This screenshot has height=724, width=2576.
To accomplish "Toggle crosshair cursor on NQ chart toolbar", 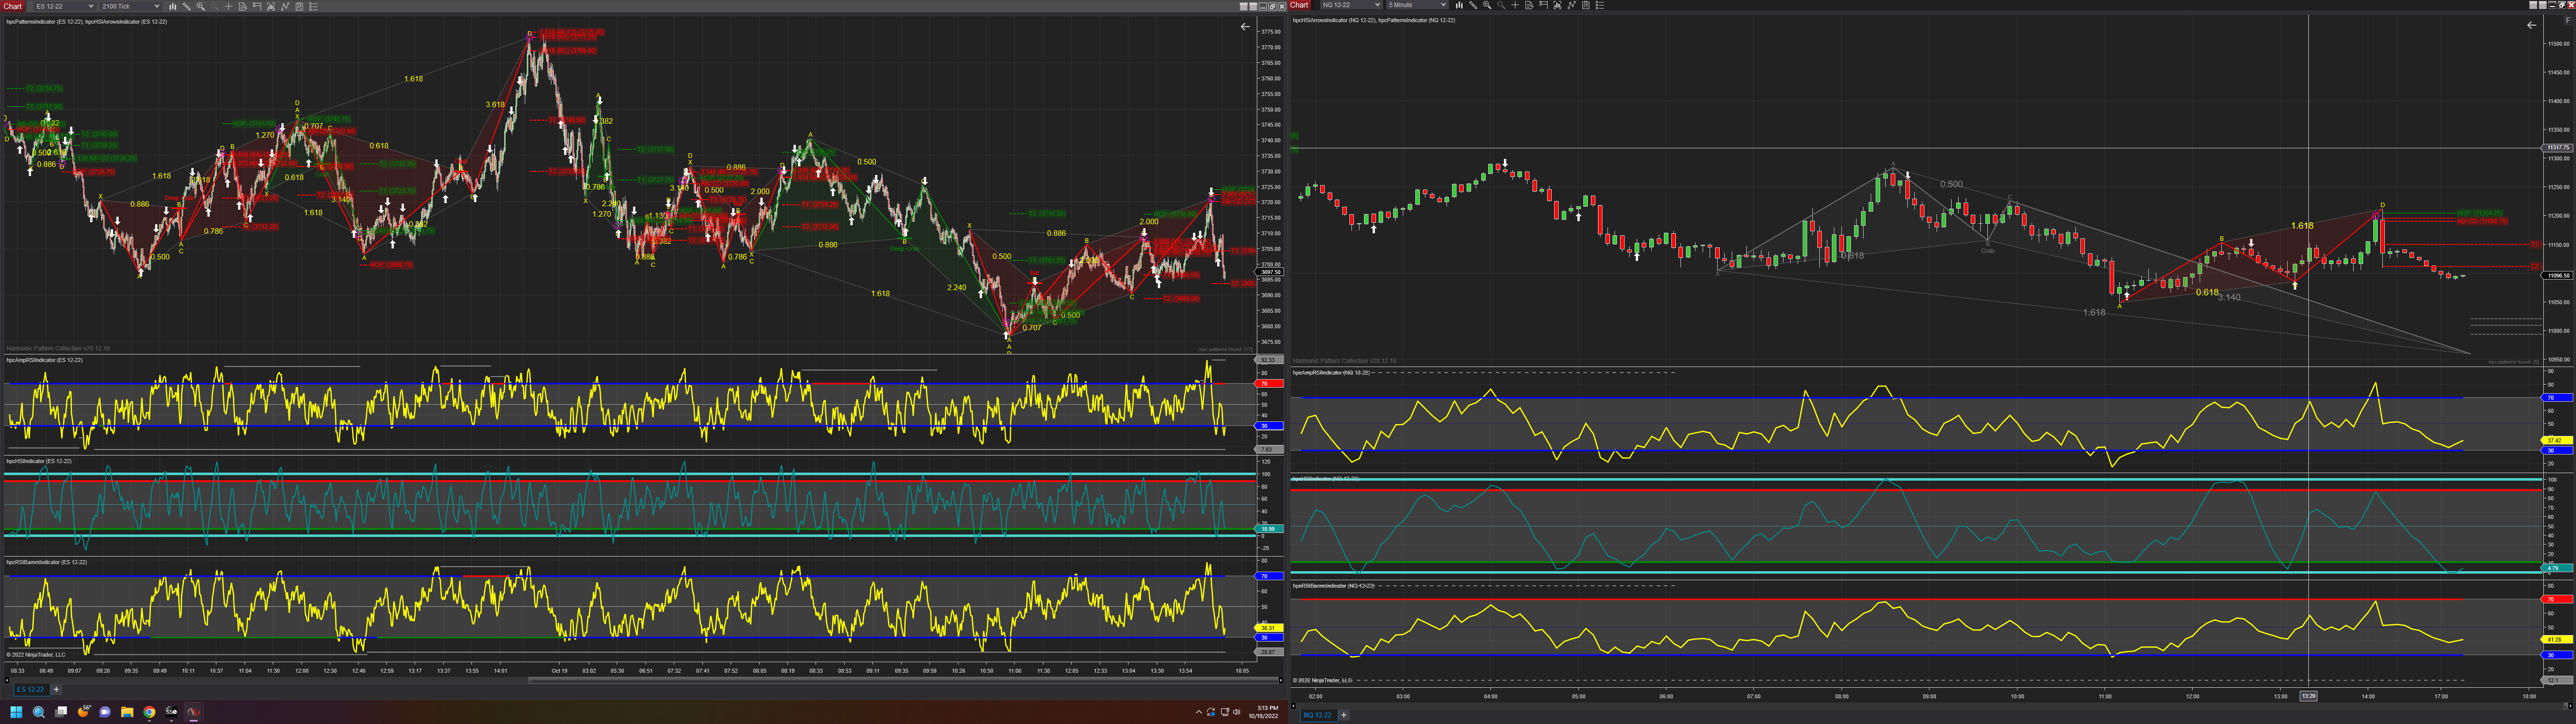I will tap(1515, 5).
